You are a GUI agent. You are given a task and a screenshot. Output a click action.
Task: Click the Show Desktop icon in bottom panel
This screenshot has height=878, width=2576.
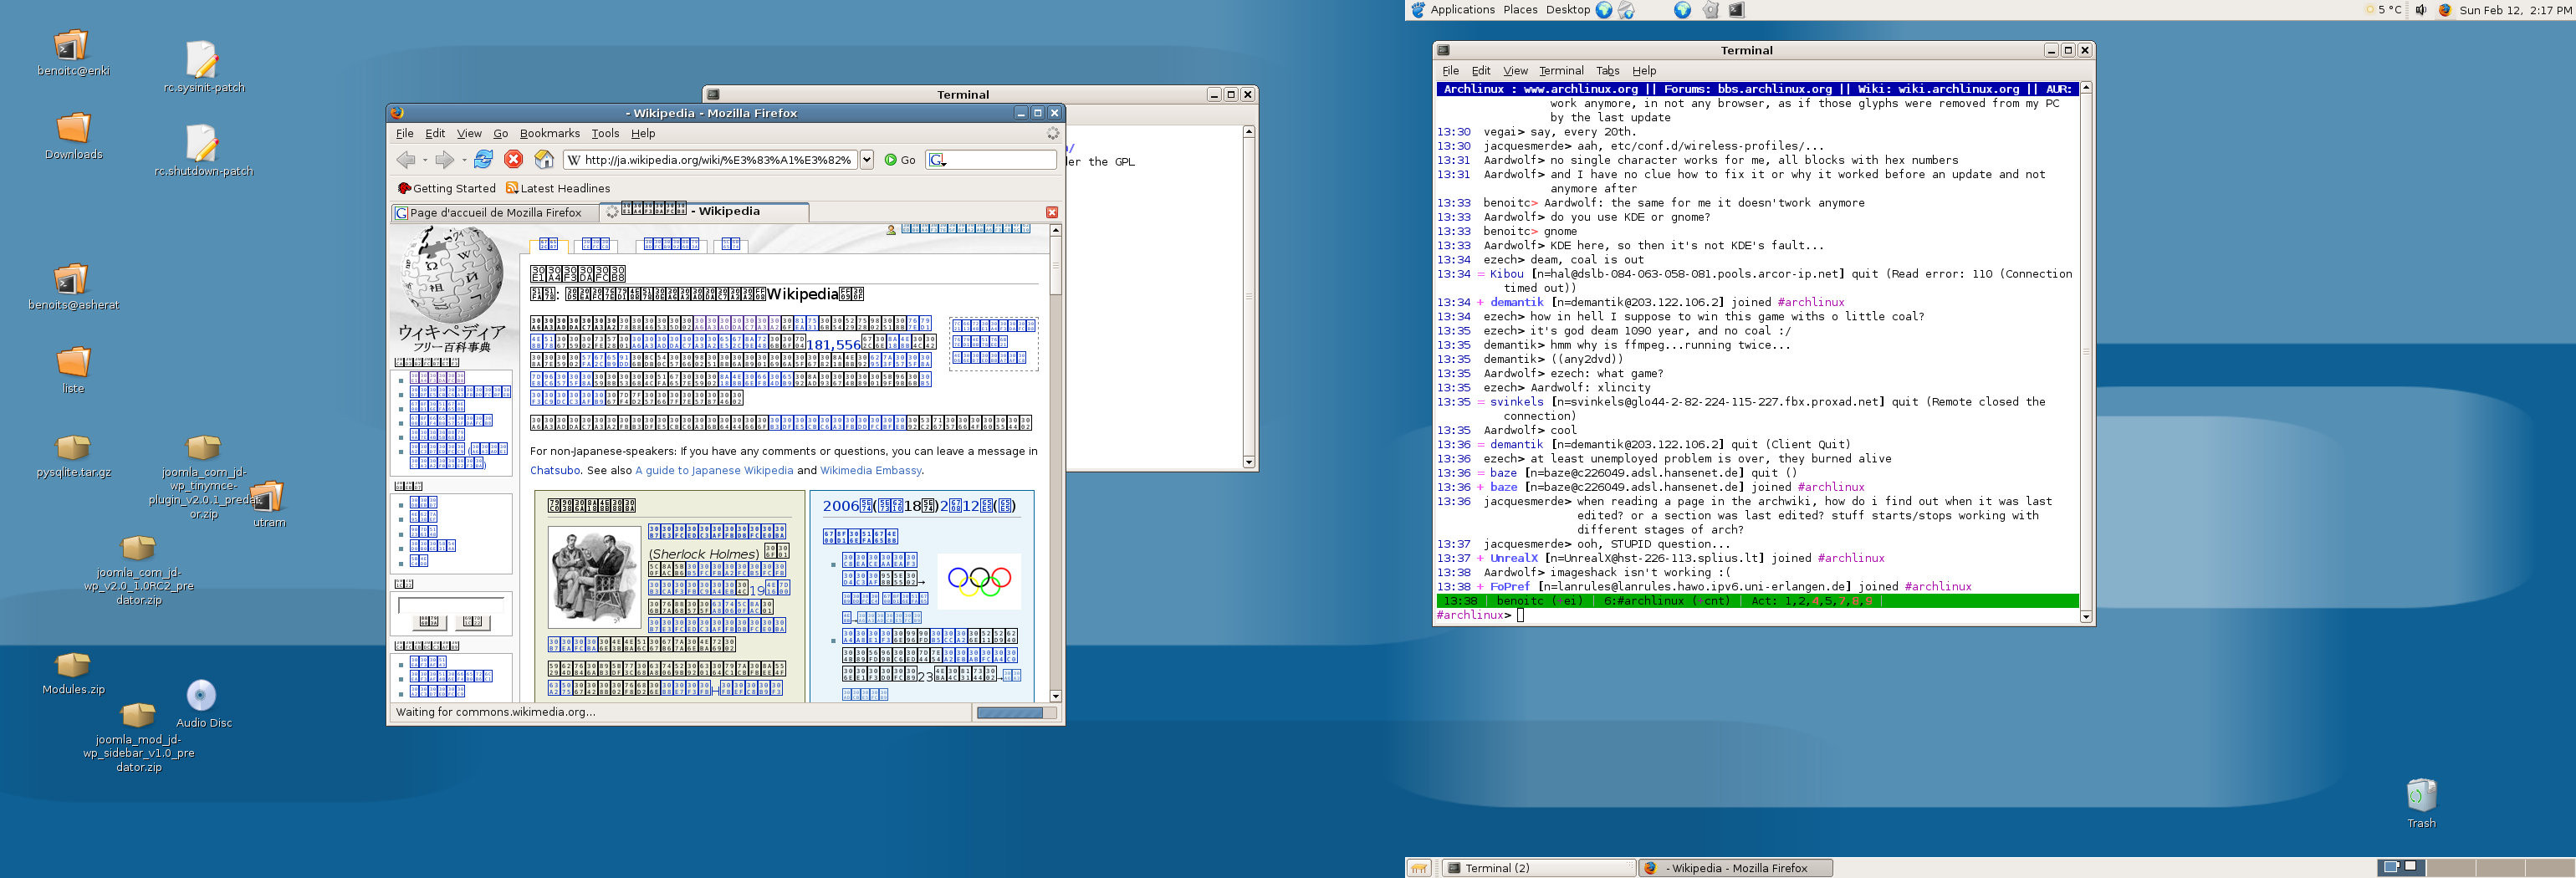point(1419,868)
